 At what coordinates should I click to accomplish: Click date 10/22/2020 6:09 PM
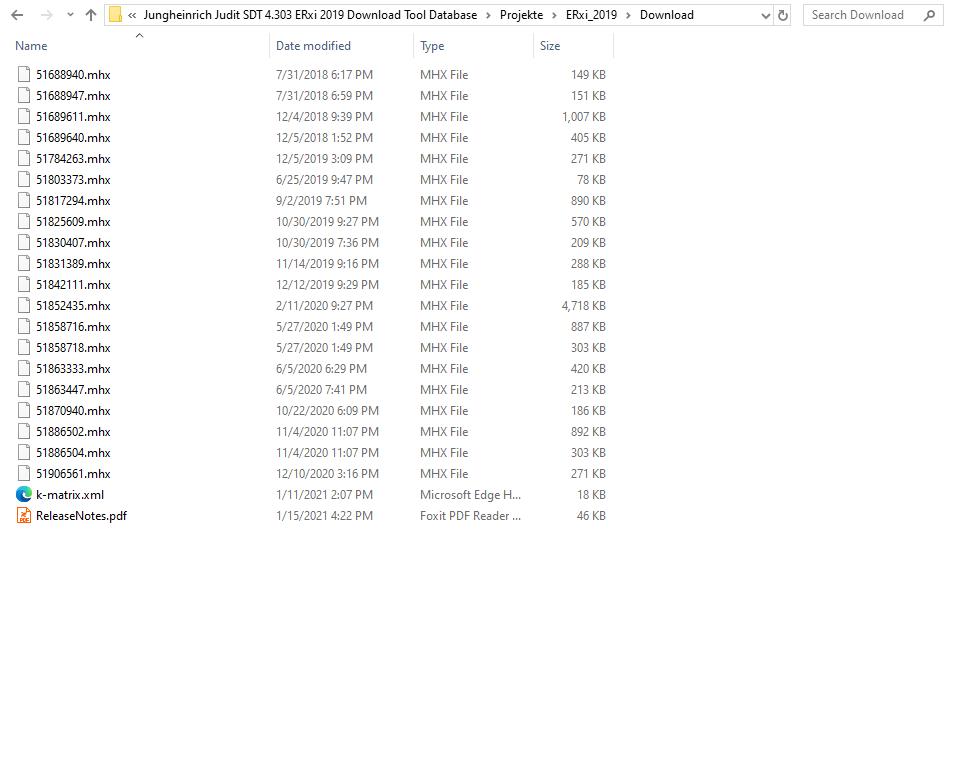[327, 410]
